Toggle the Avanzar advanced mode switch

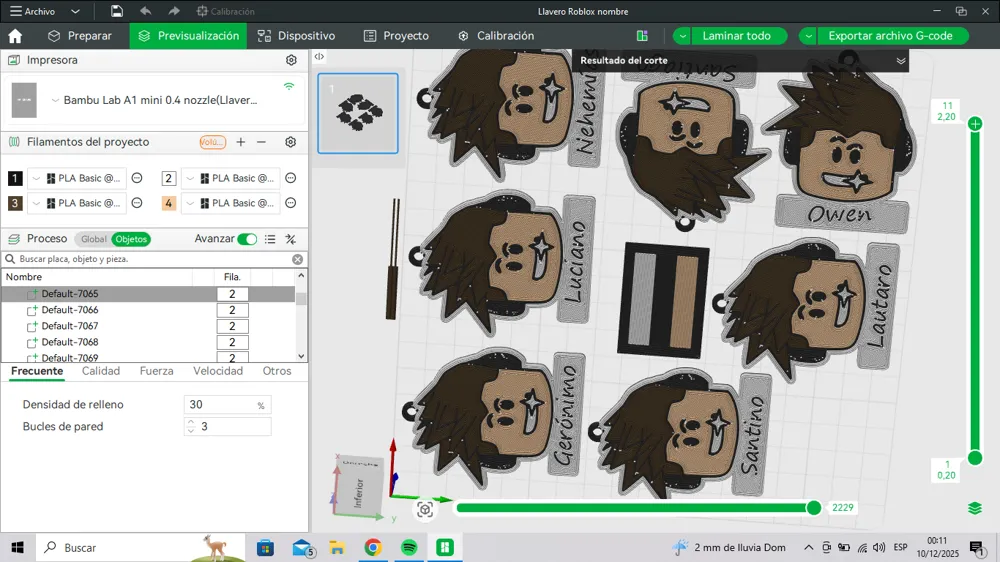point(247,239)
